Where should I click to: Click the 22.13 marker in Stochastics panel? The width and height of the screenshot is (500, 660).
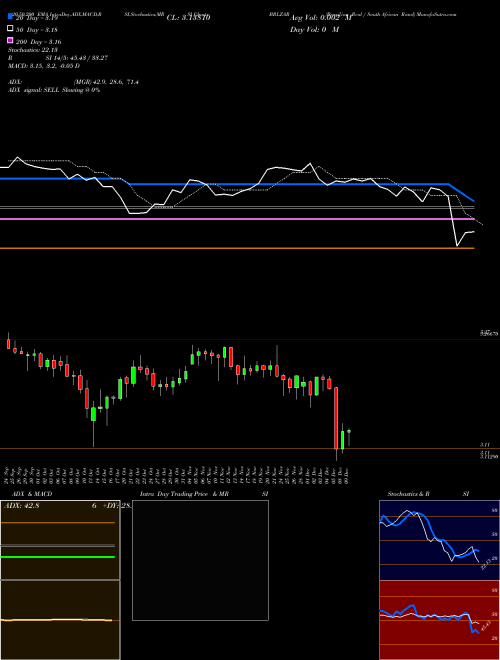click(x=486, y=564)
